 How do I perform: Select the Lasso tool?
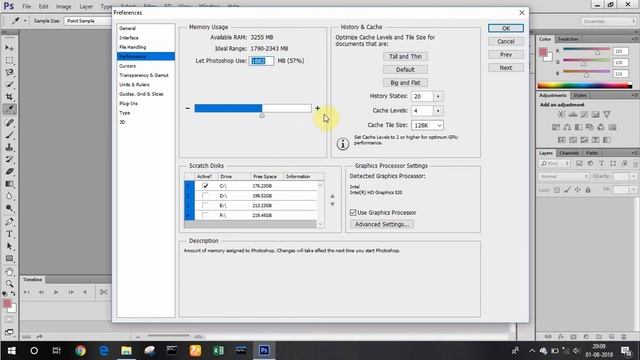coord(9,72)
